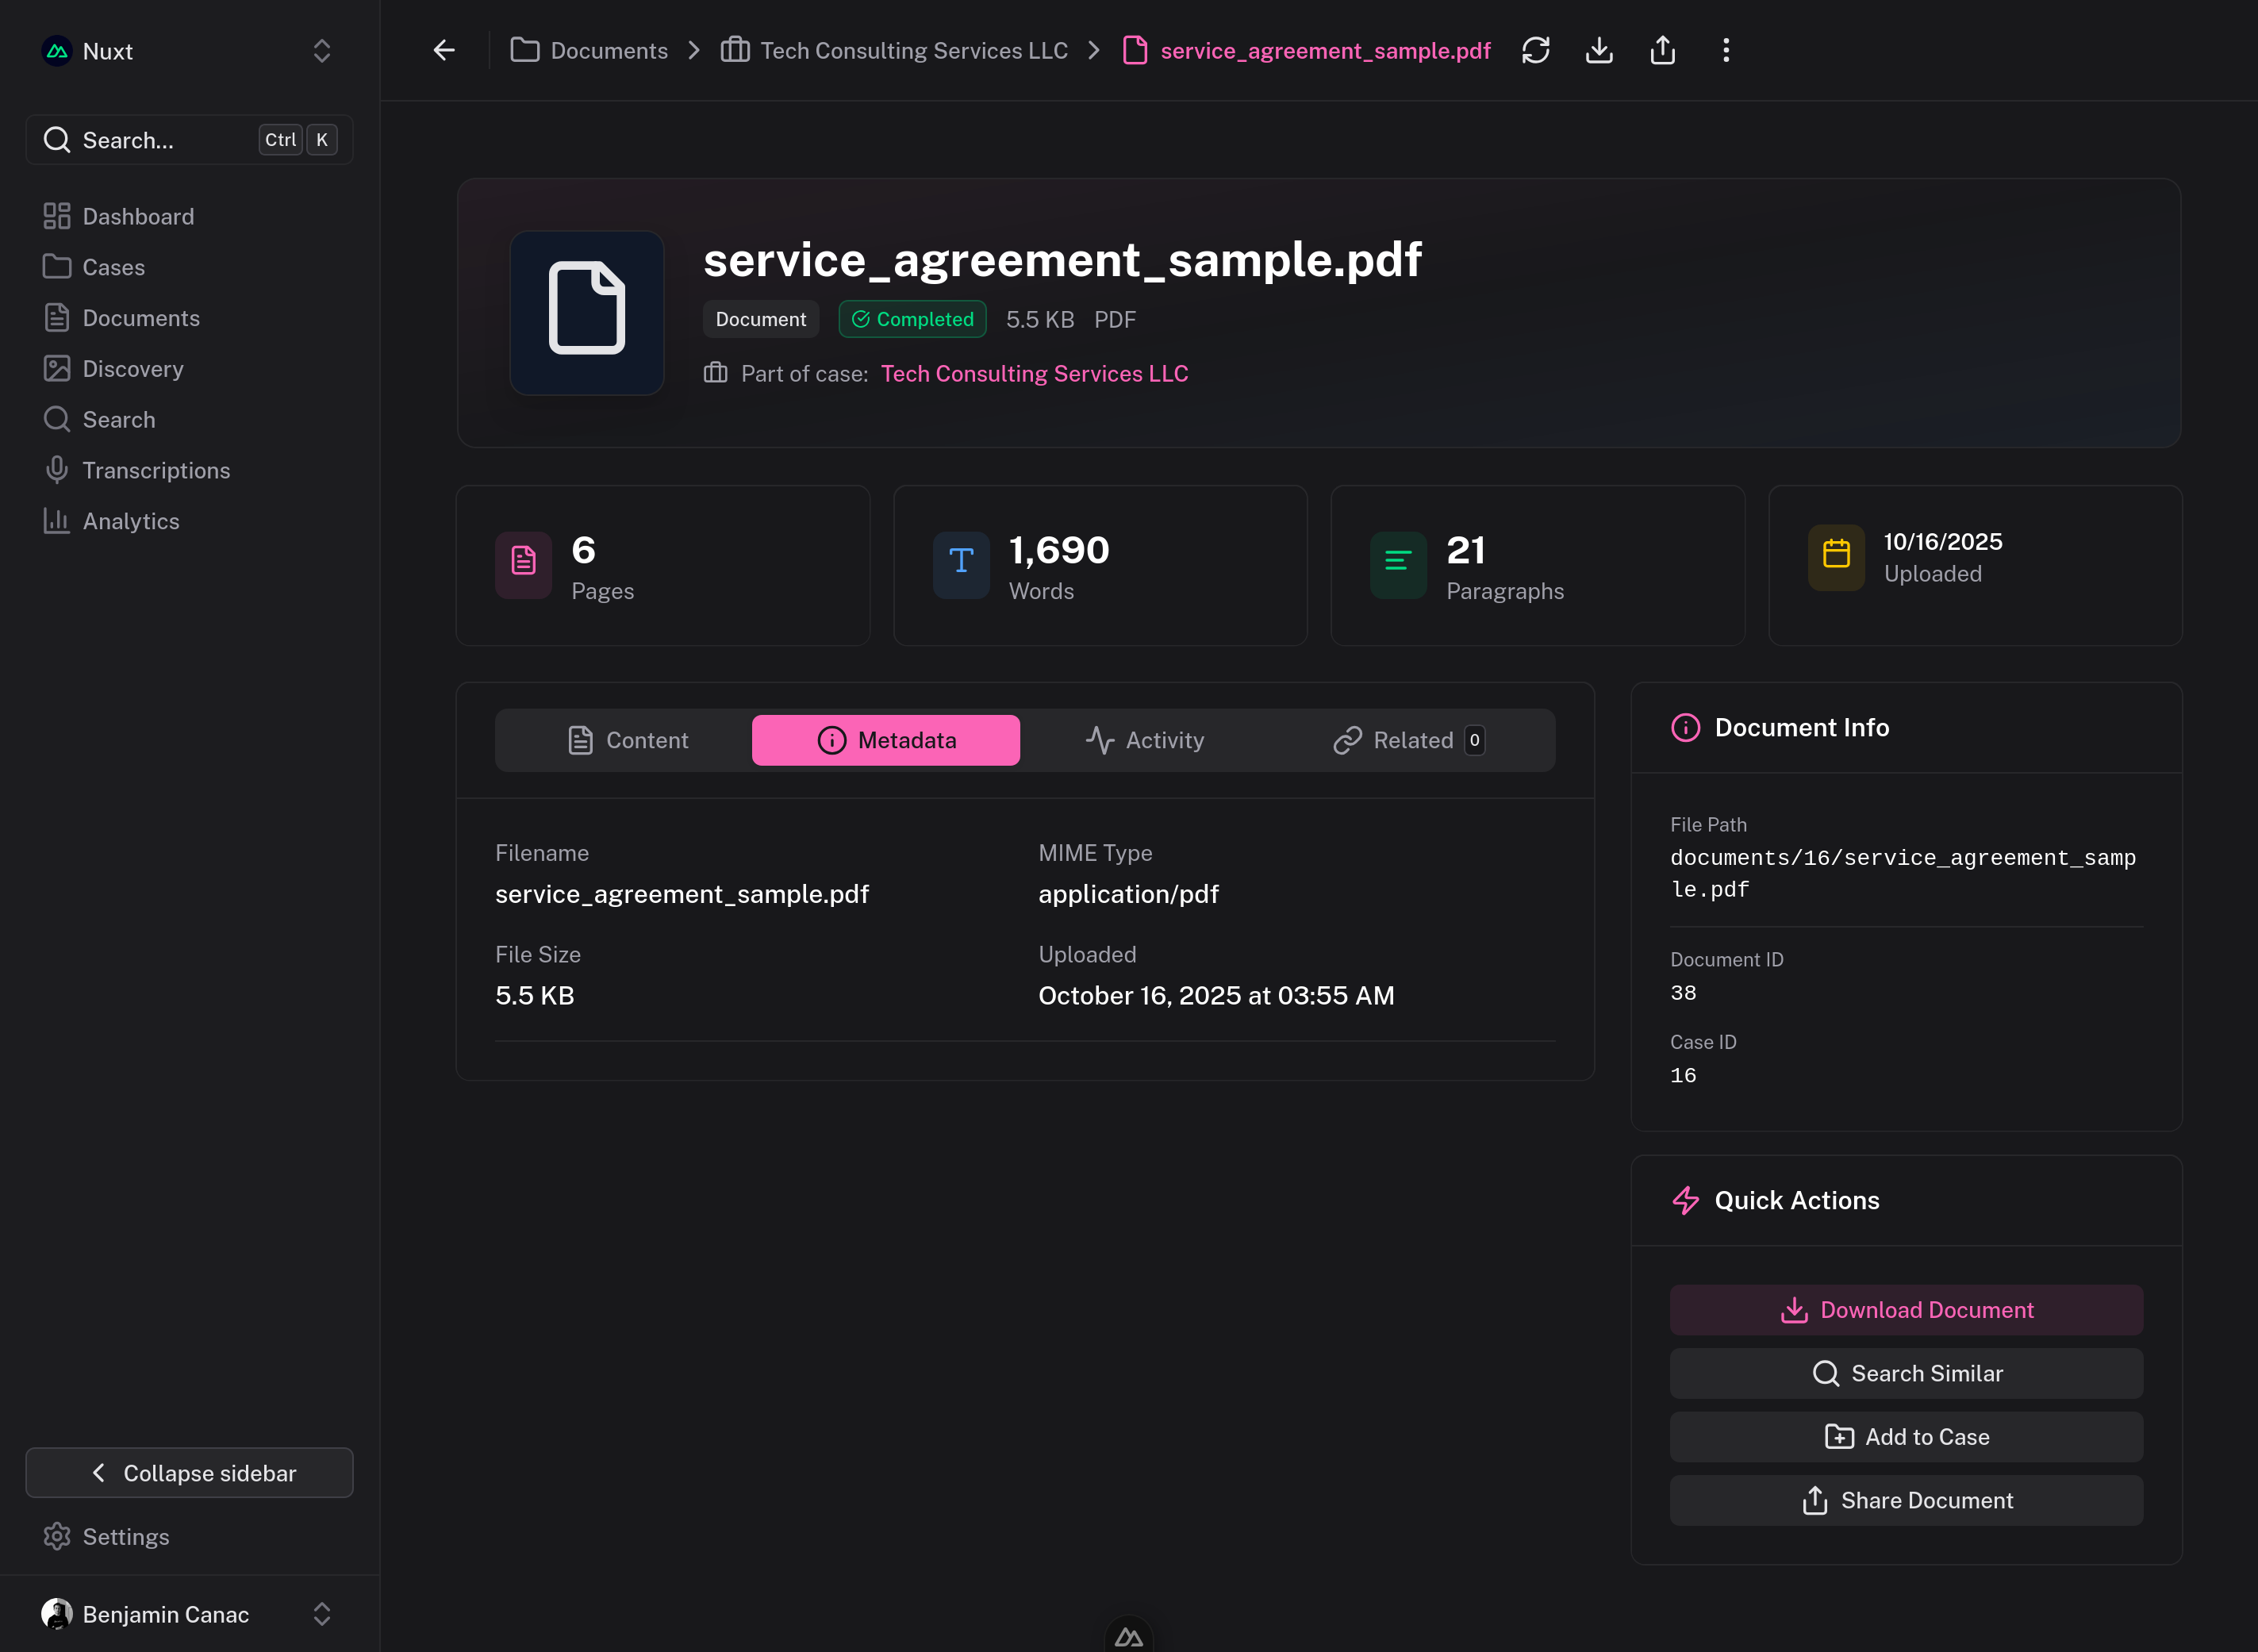The height and width of the screenshot is (1652, 2258).
Task: Open Settings in the sidebar
Action: pyautogui.click(x=126, y=1537)
